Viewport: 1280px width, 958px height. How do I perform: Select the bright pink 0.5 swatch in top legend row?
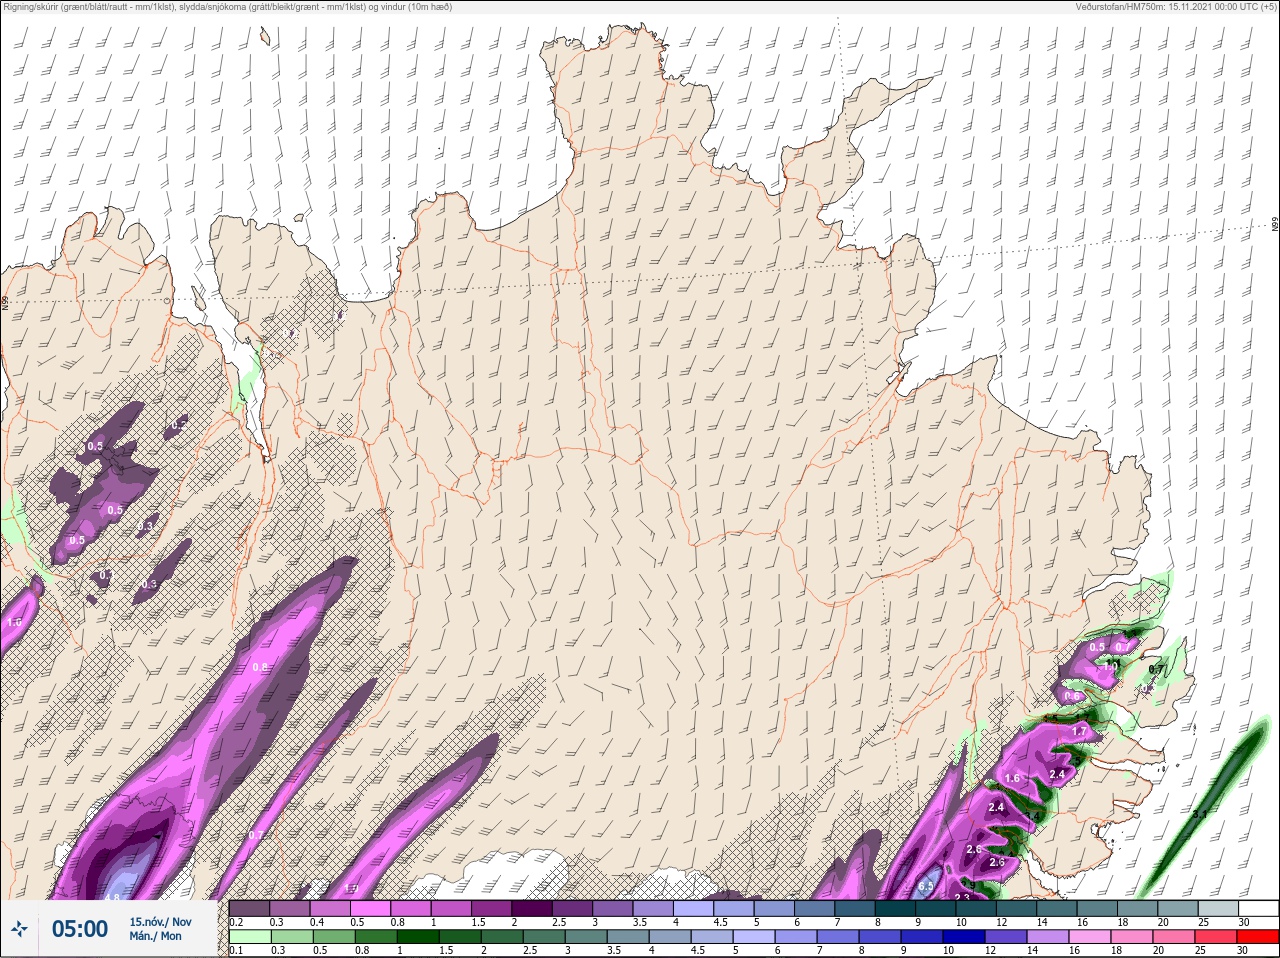pyautogui.click(x=371, y=908)
